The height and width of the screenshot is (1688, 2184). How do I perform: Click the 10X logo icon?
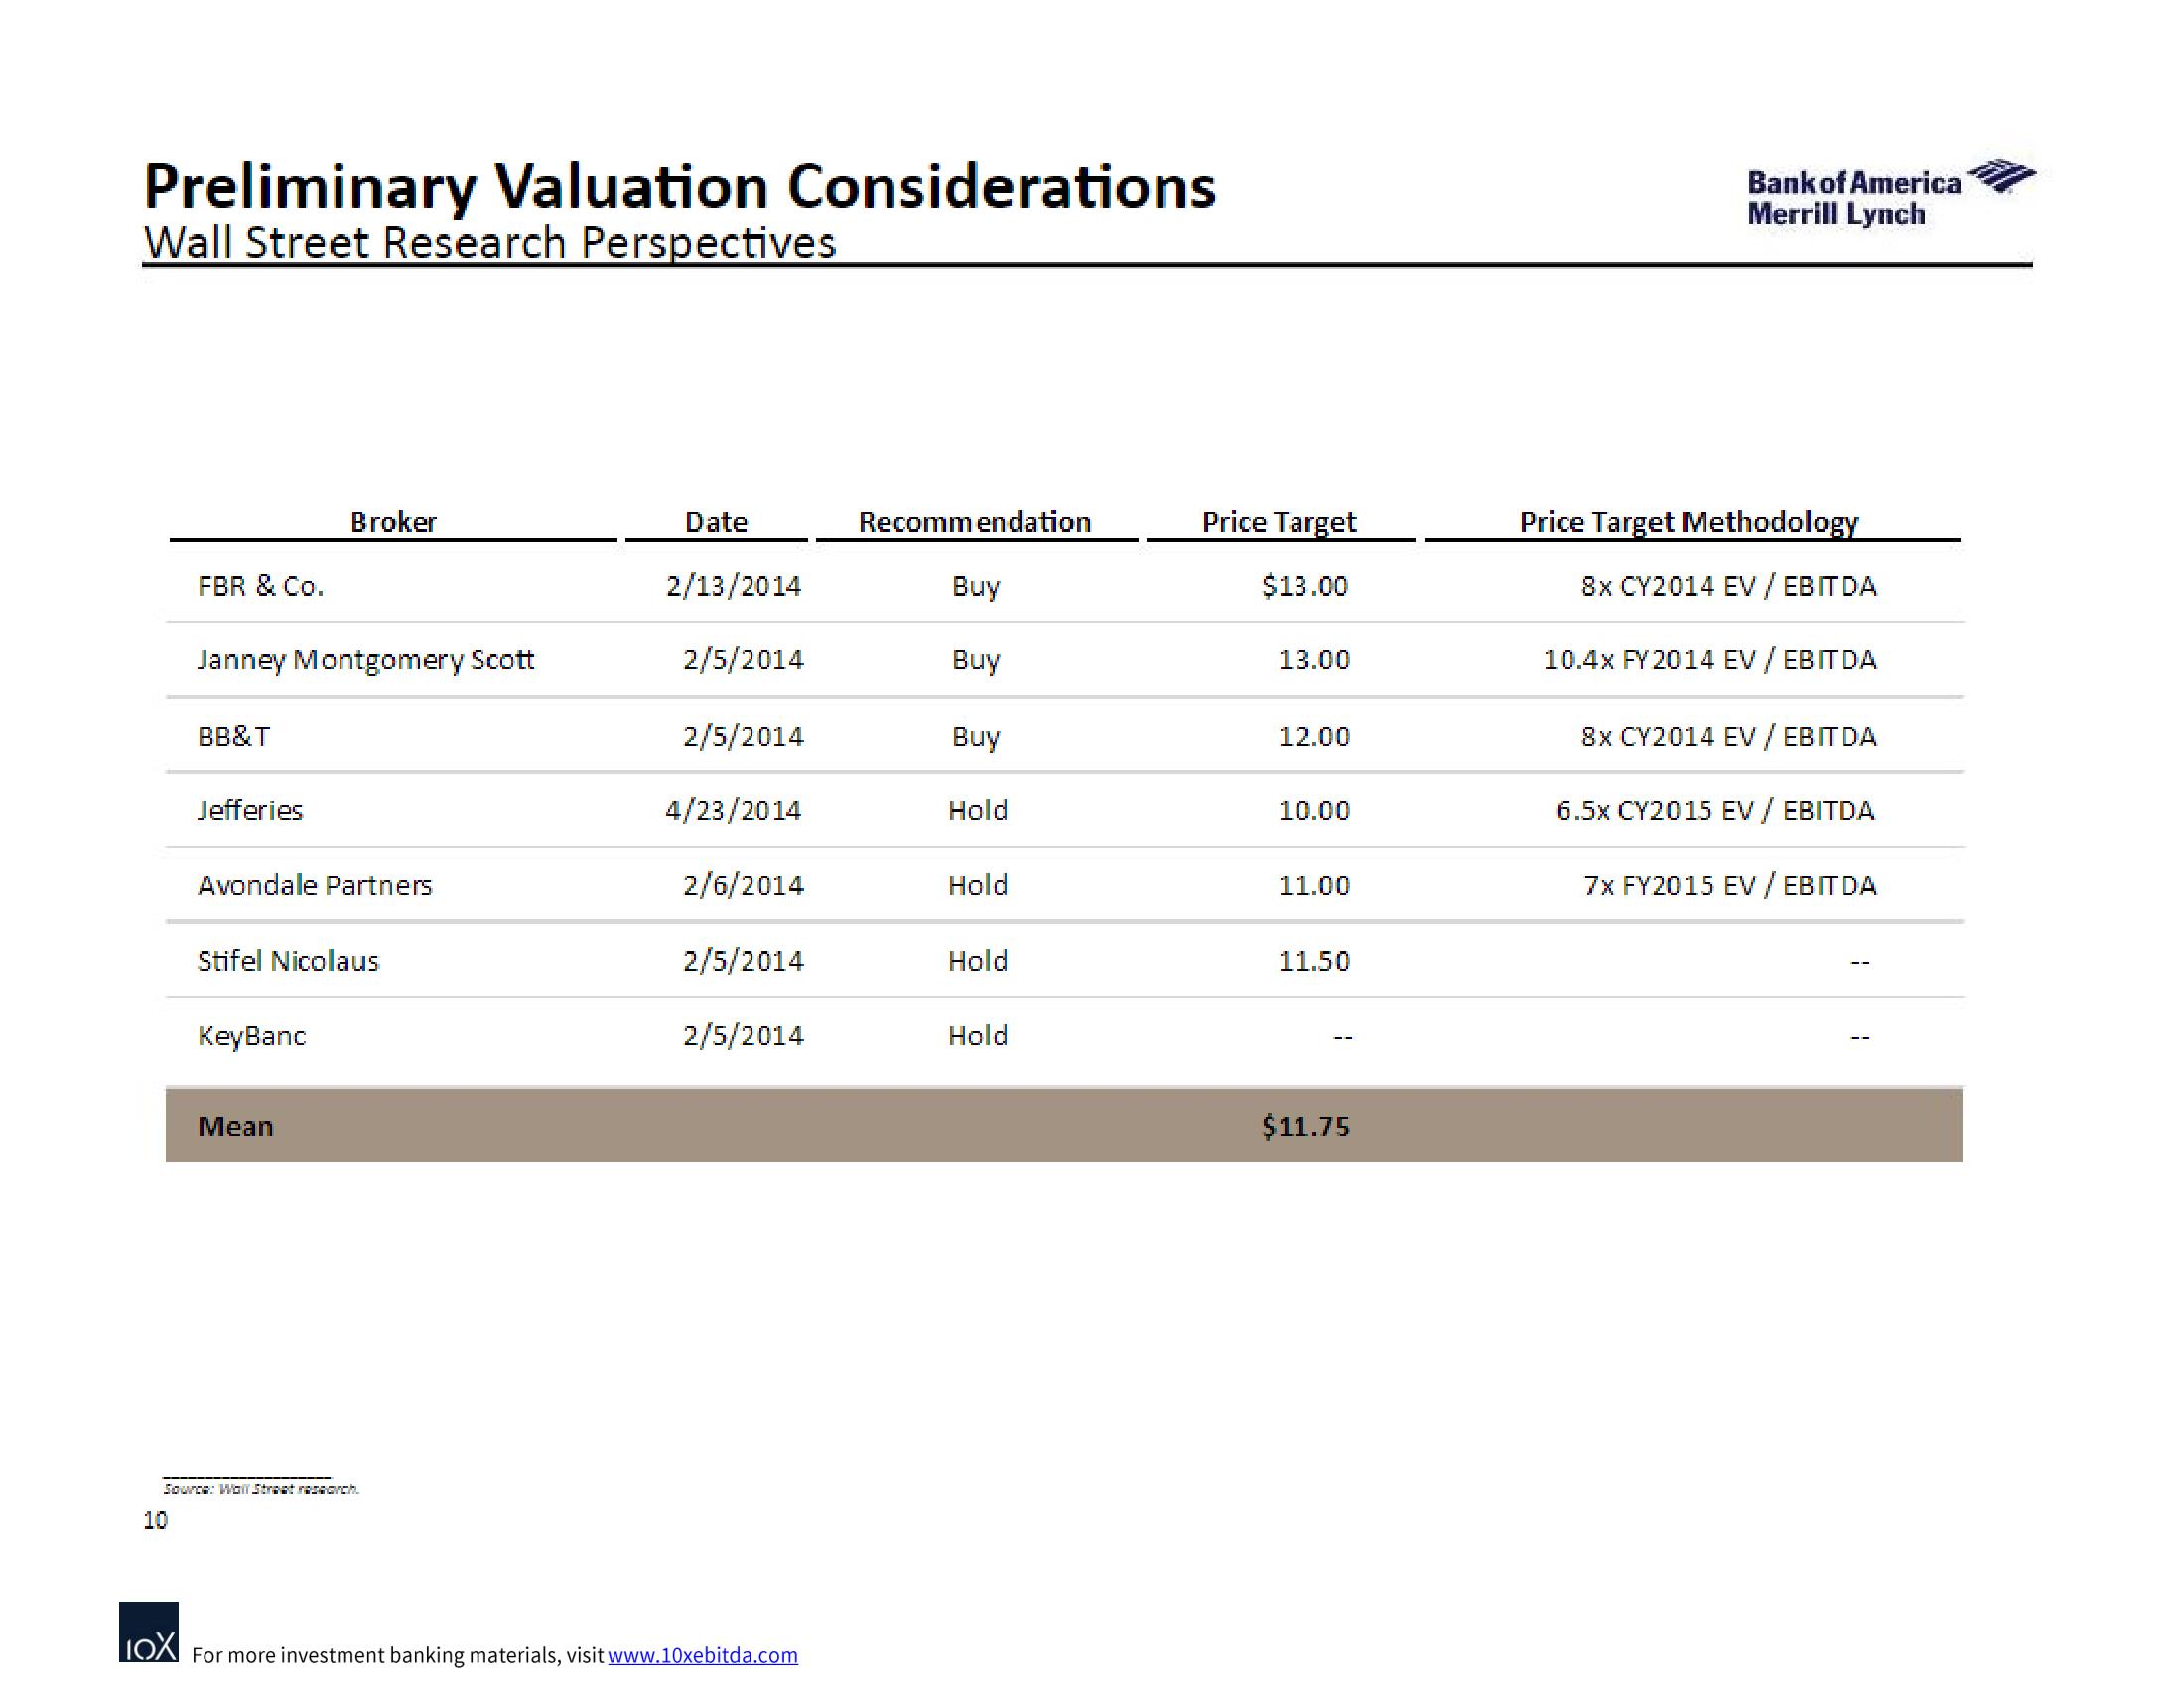click(149, 1632)
